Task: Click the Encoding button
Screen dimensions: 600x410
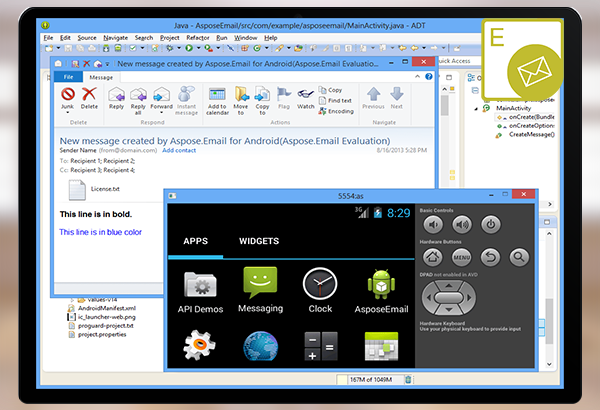Action: click(336, 111)
